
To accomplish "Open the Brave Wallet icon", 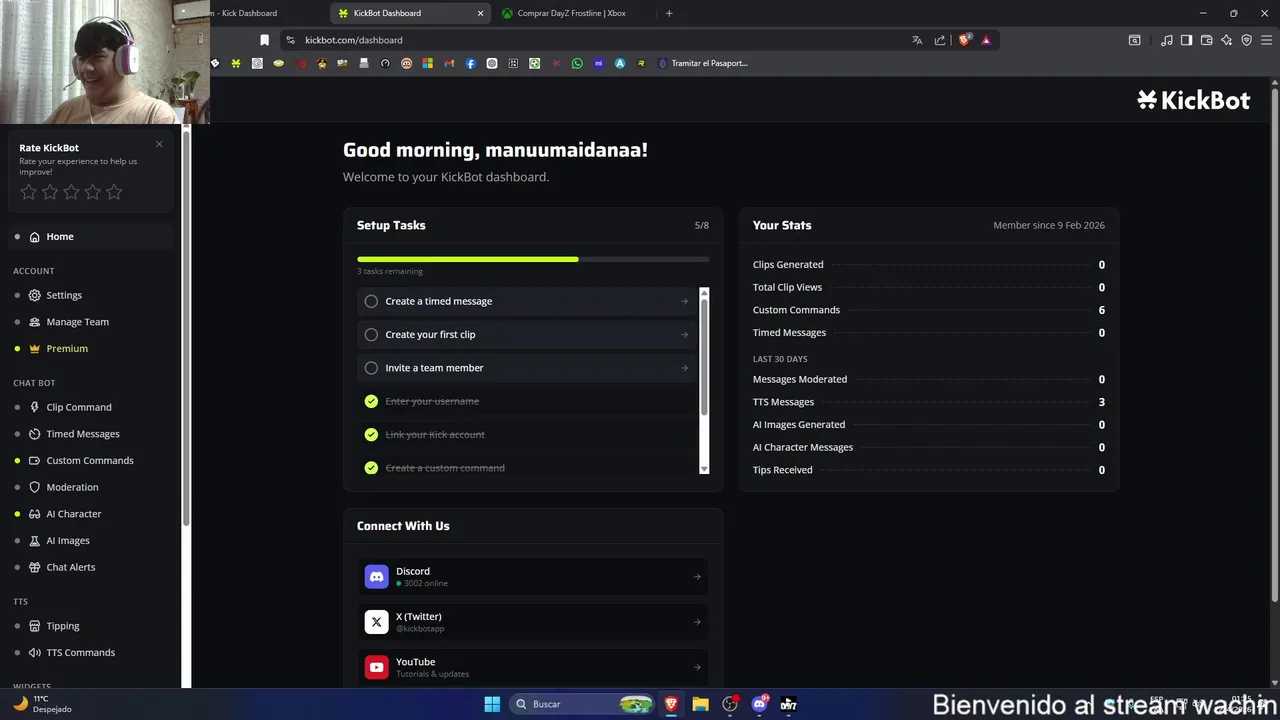I will pyautogui.click(x=1206, y=40).
